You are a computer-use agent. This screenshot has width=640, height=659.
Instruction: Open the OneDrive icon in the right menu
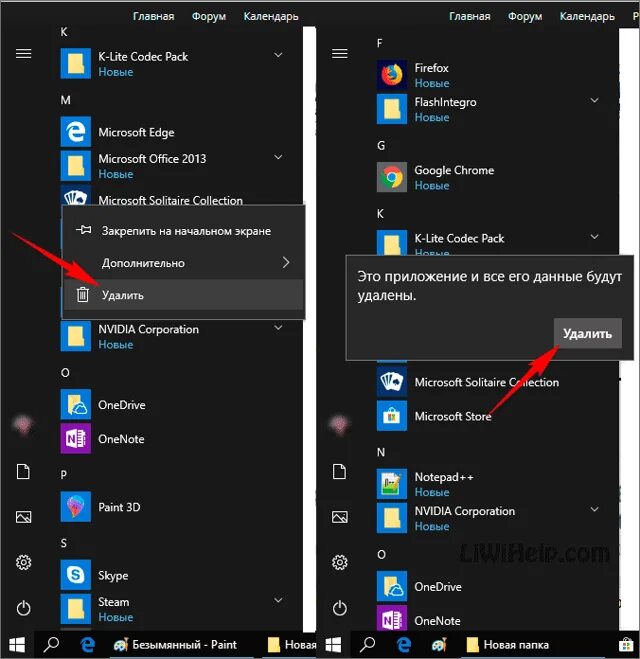(x=392, y=586)
